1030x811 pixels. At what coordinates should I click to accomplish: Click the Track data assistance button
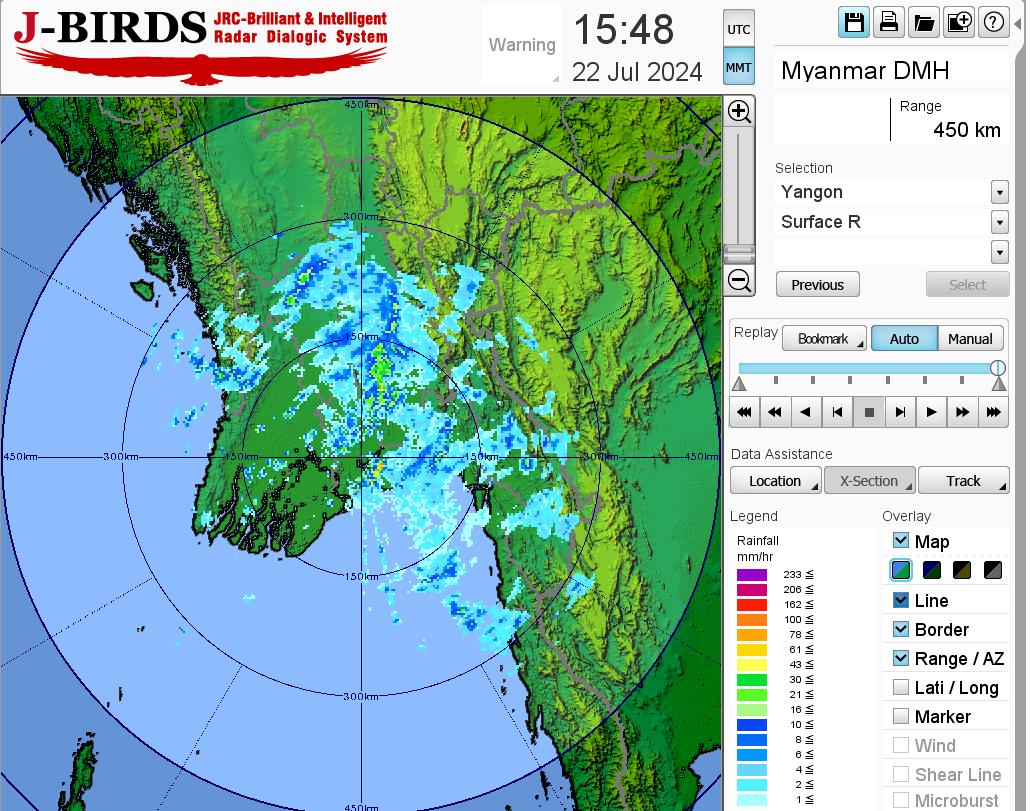tap(964, 481)
